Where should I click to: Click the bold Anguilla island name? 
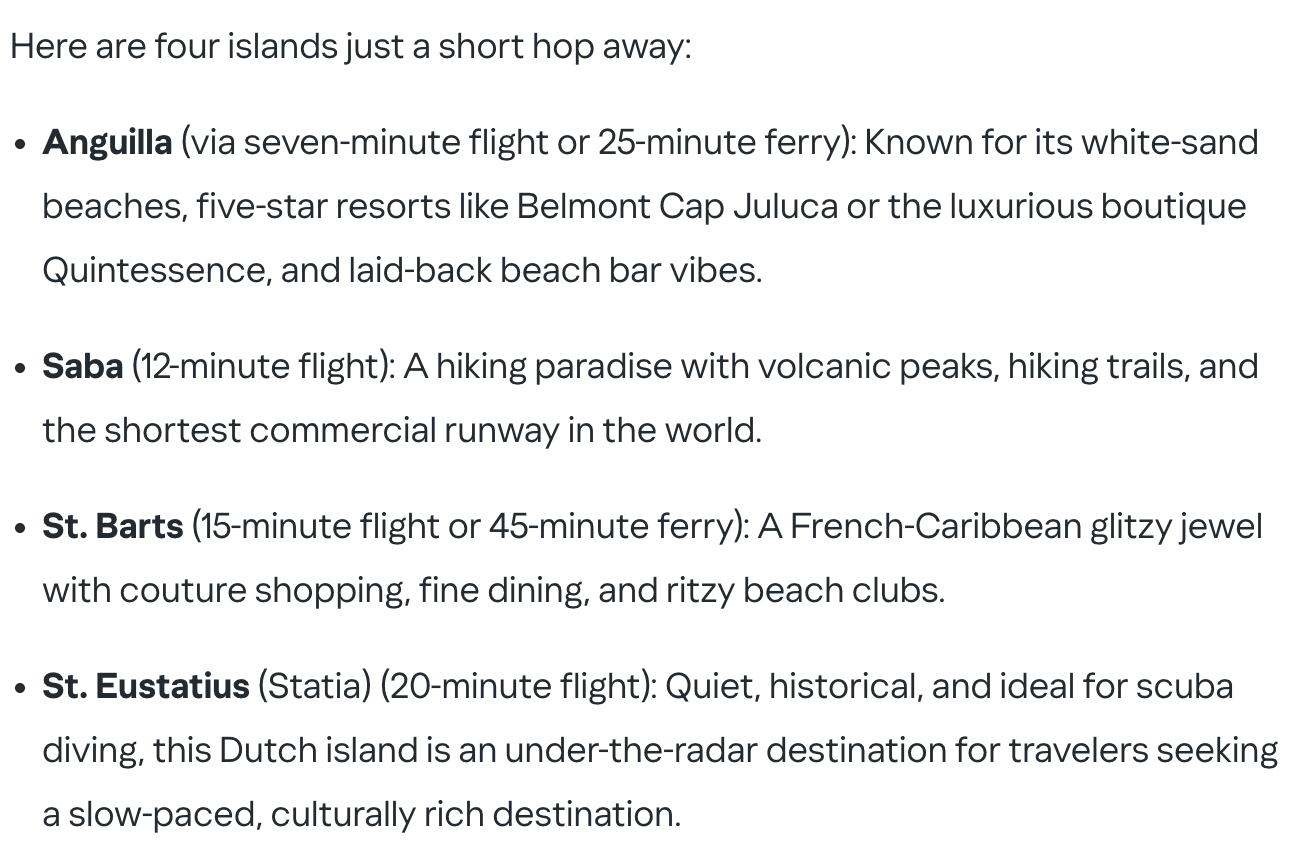[107, 143]
